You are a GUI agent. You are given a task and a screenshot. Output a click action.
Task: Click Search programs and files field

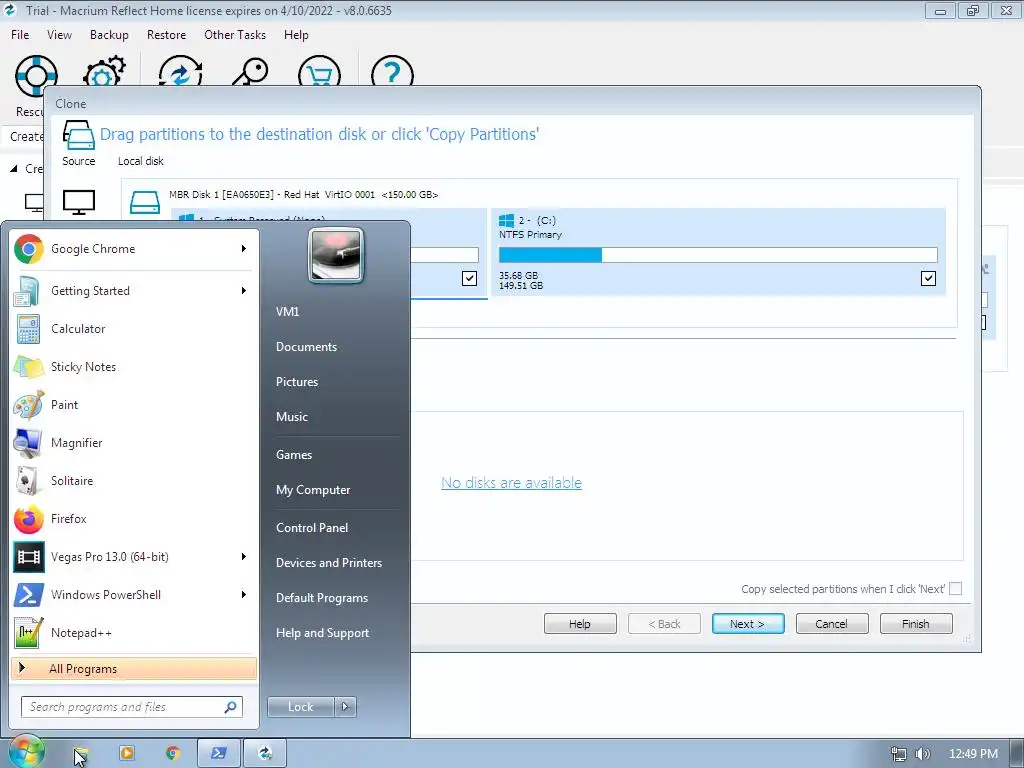[x=132, y=707]
